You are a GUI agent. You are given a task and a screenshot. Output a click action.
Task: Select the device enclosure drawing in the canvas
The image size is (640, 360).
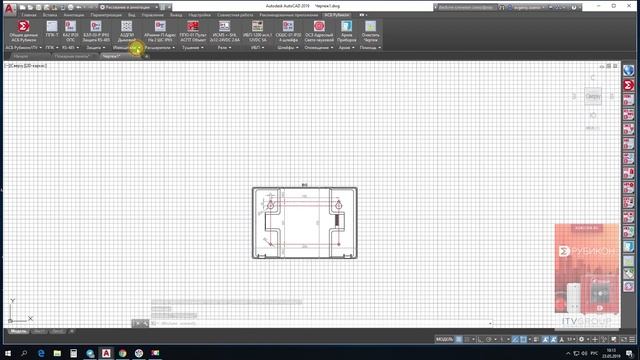(304, 223)
